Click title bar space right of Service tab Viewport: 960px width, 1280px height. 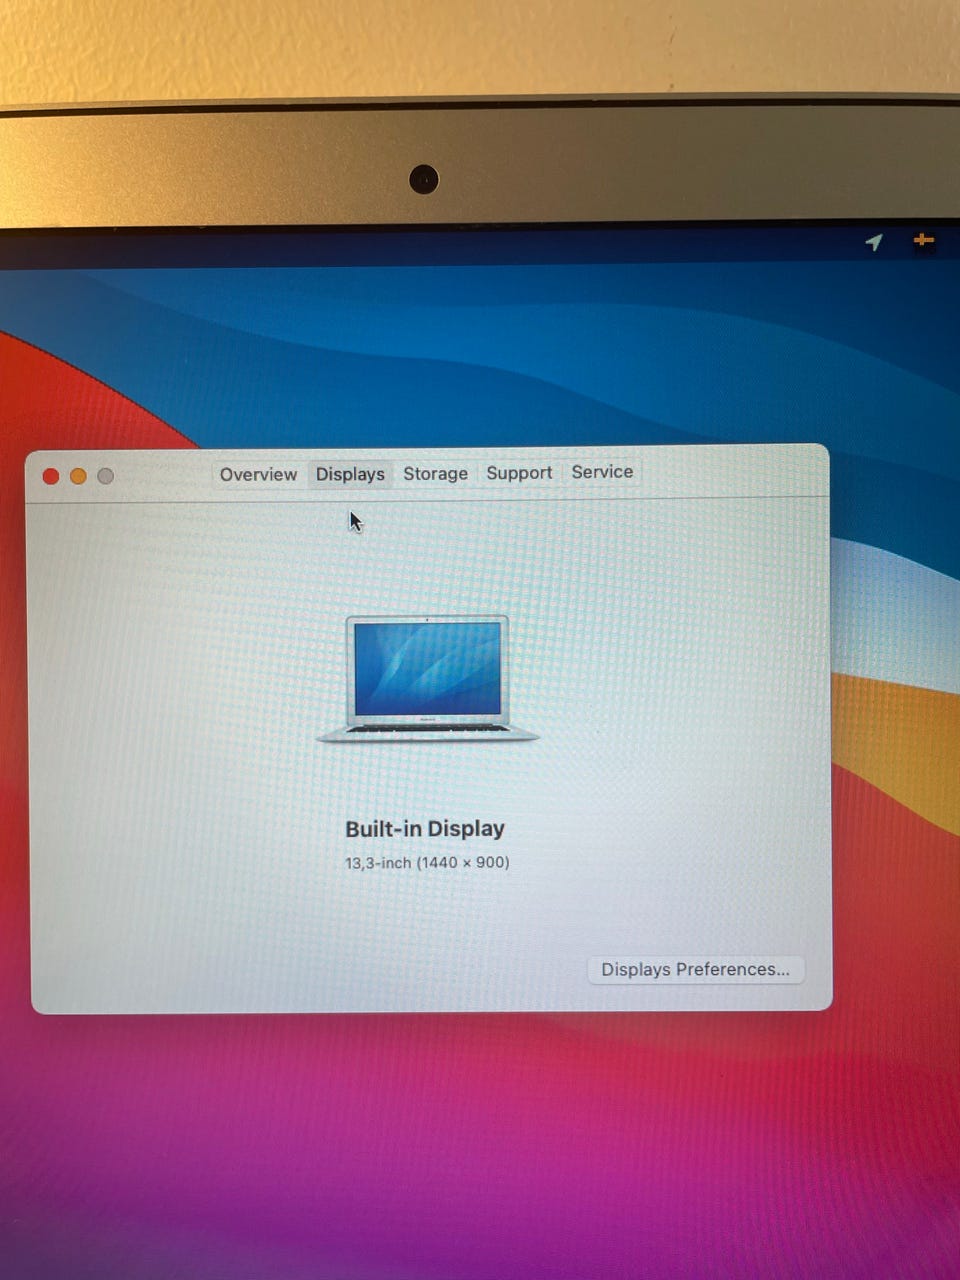730,470
